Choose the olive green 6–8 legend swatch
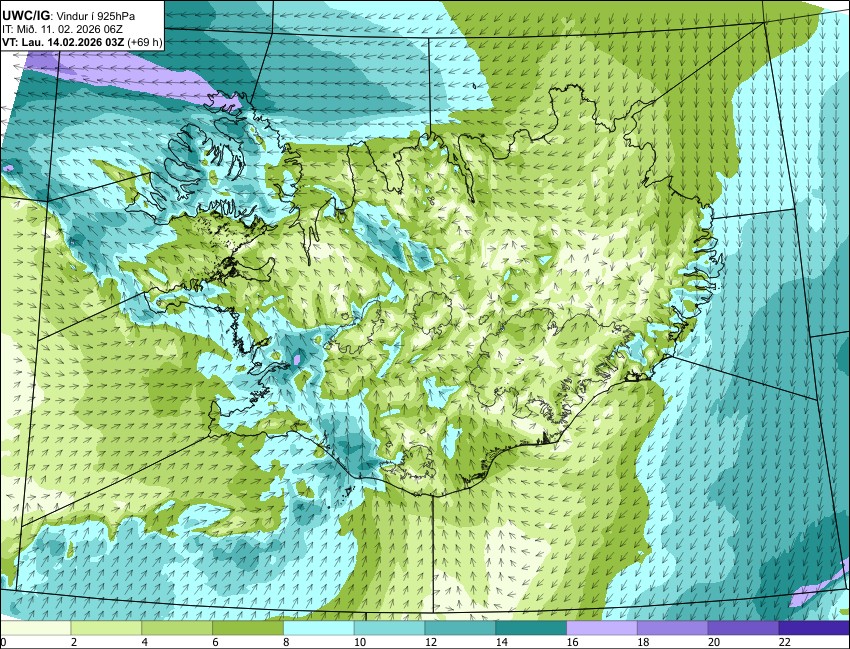850x649 pixels. [x=248, y=628]
